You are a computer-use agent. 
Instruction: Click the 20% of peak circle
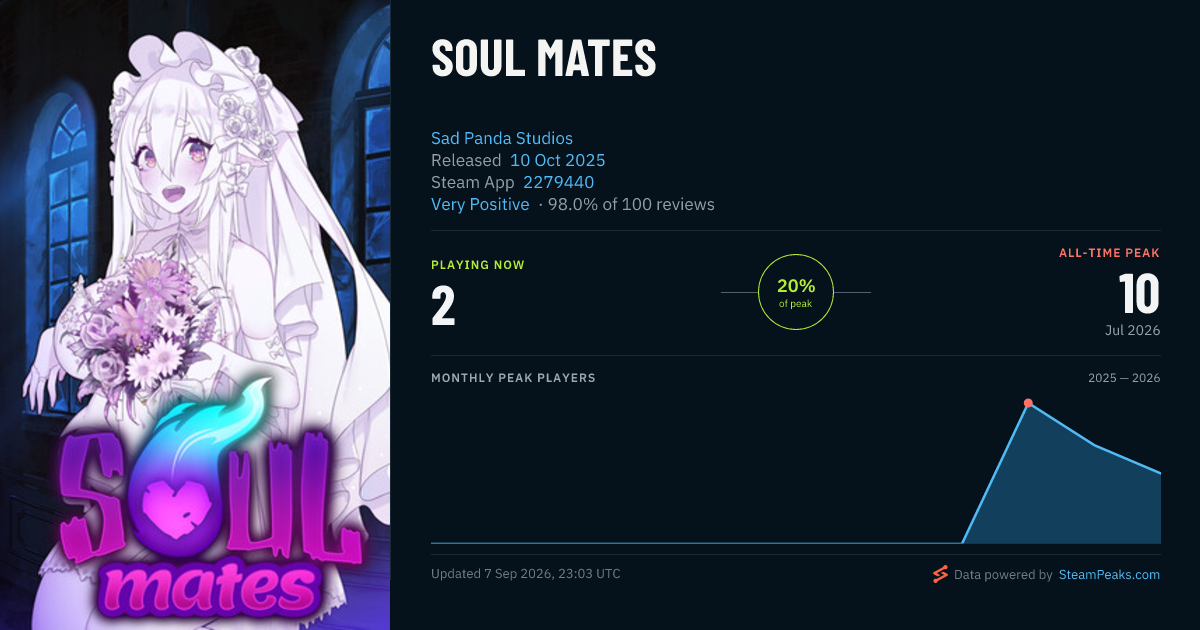coord(796,292)
